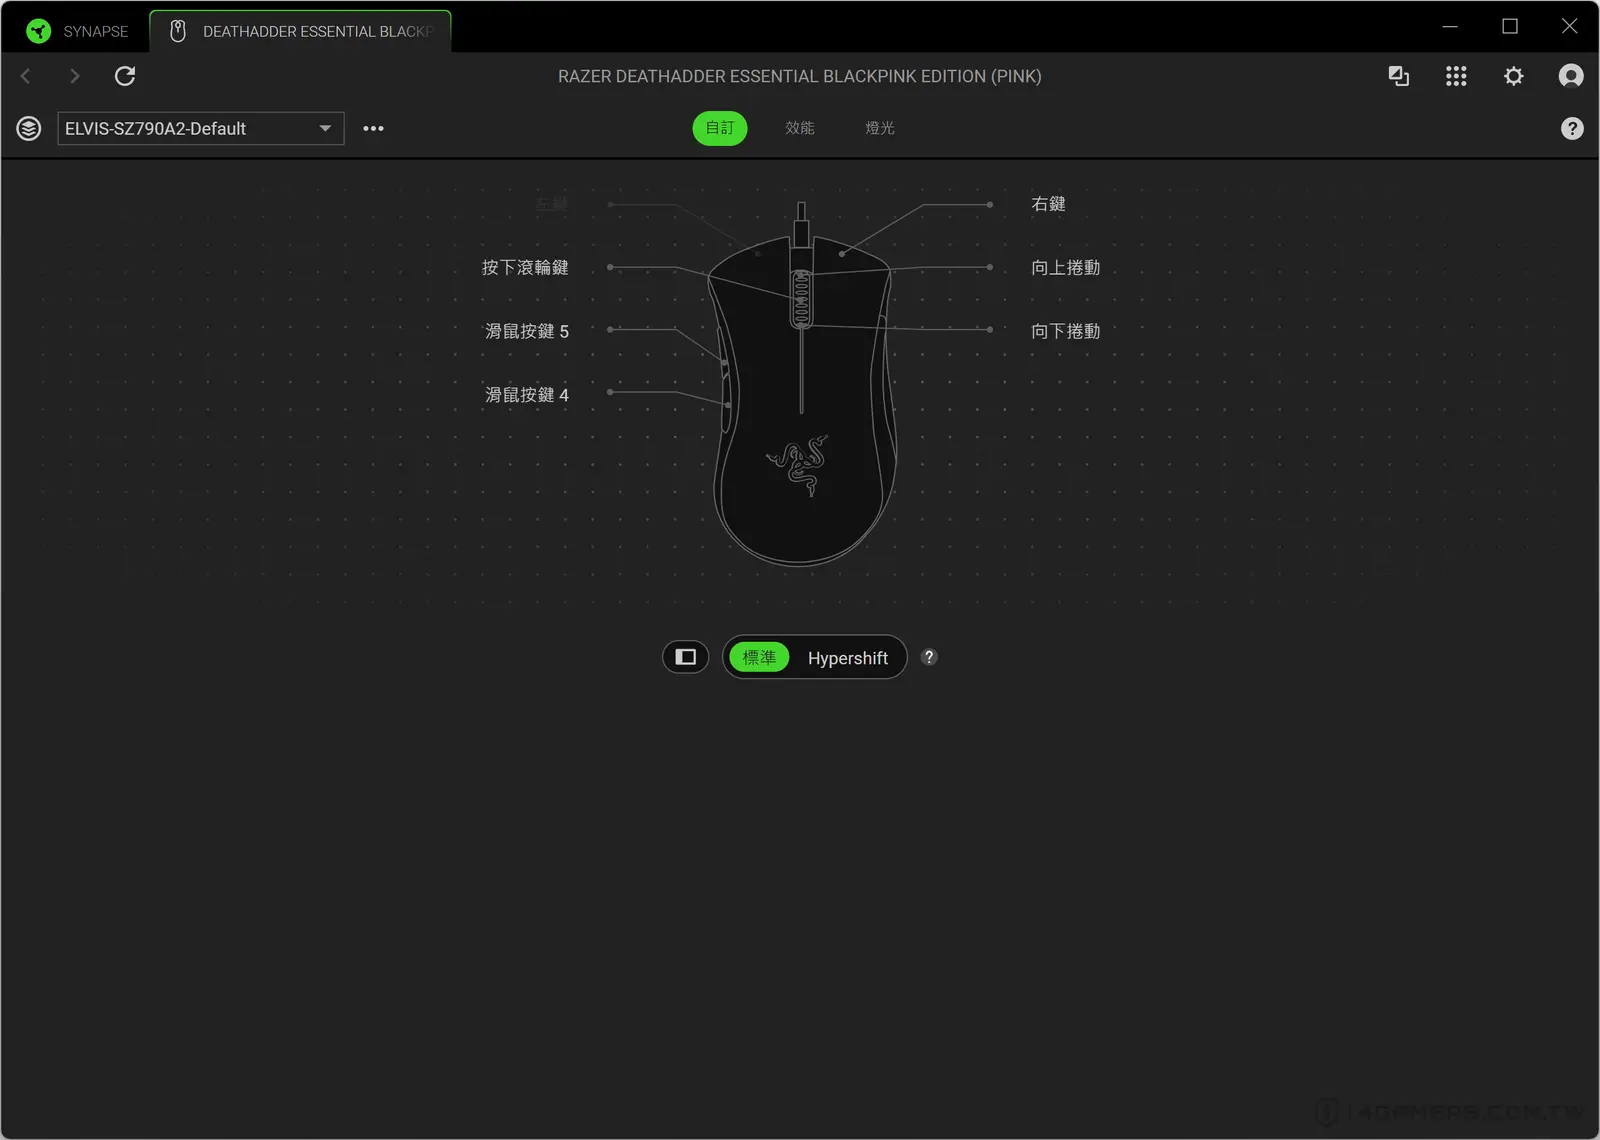The width and height of the screenshot is (1600, 1140).
Task: Click the profile stack icon
Action: [29, 128]
